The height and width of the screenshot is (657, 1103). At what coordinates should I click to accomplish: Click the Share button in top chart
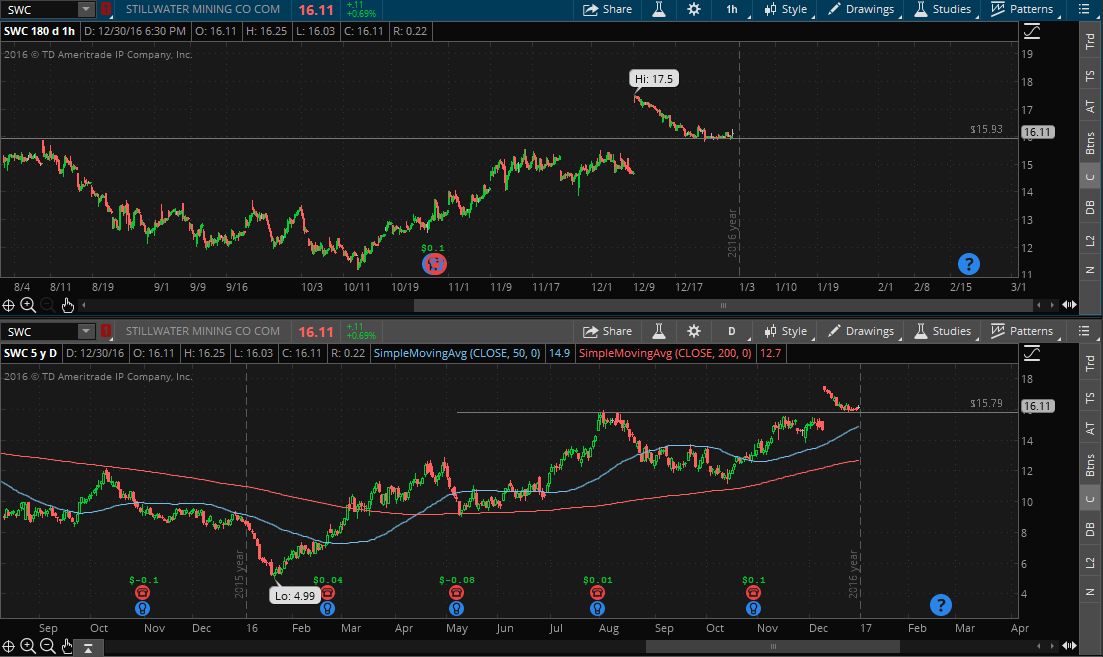[607, 9]
